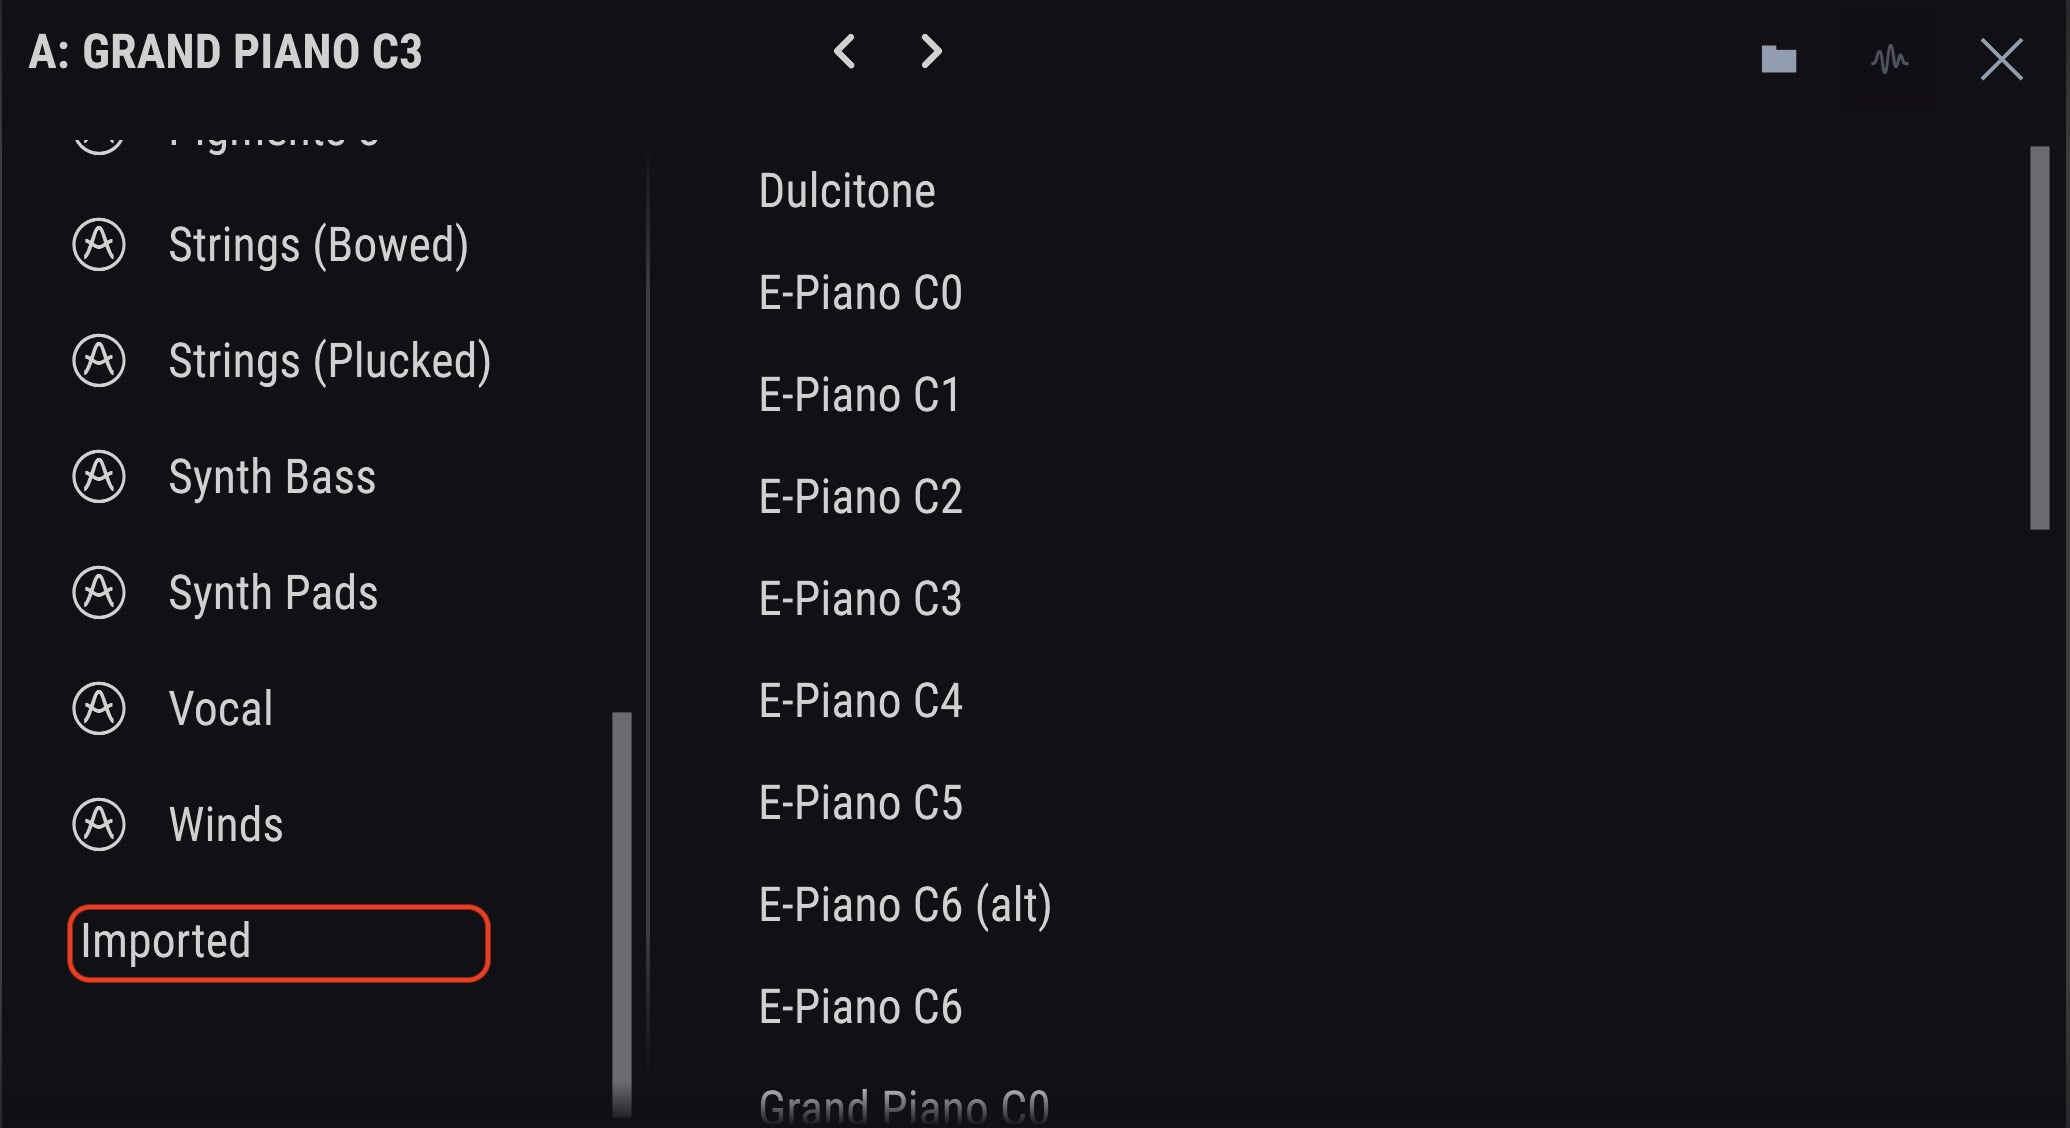
Task: Pick the E-Piano C3 sample
Action: click(x=860, y=599)
